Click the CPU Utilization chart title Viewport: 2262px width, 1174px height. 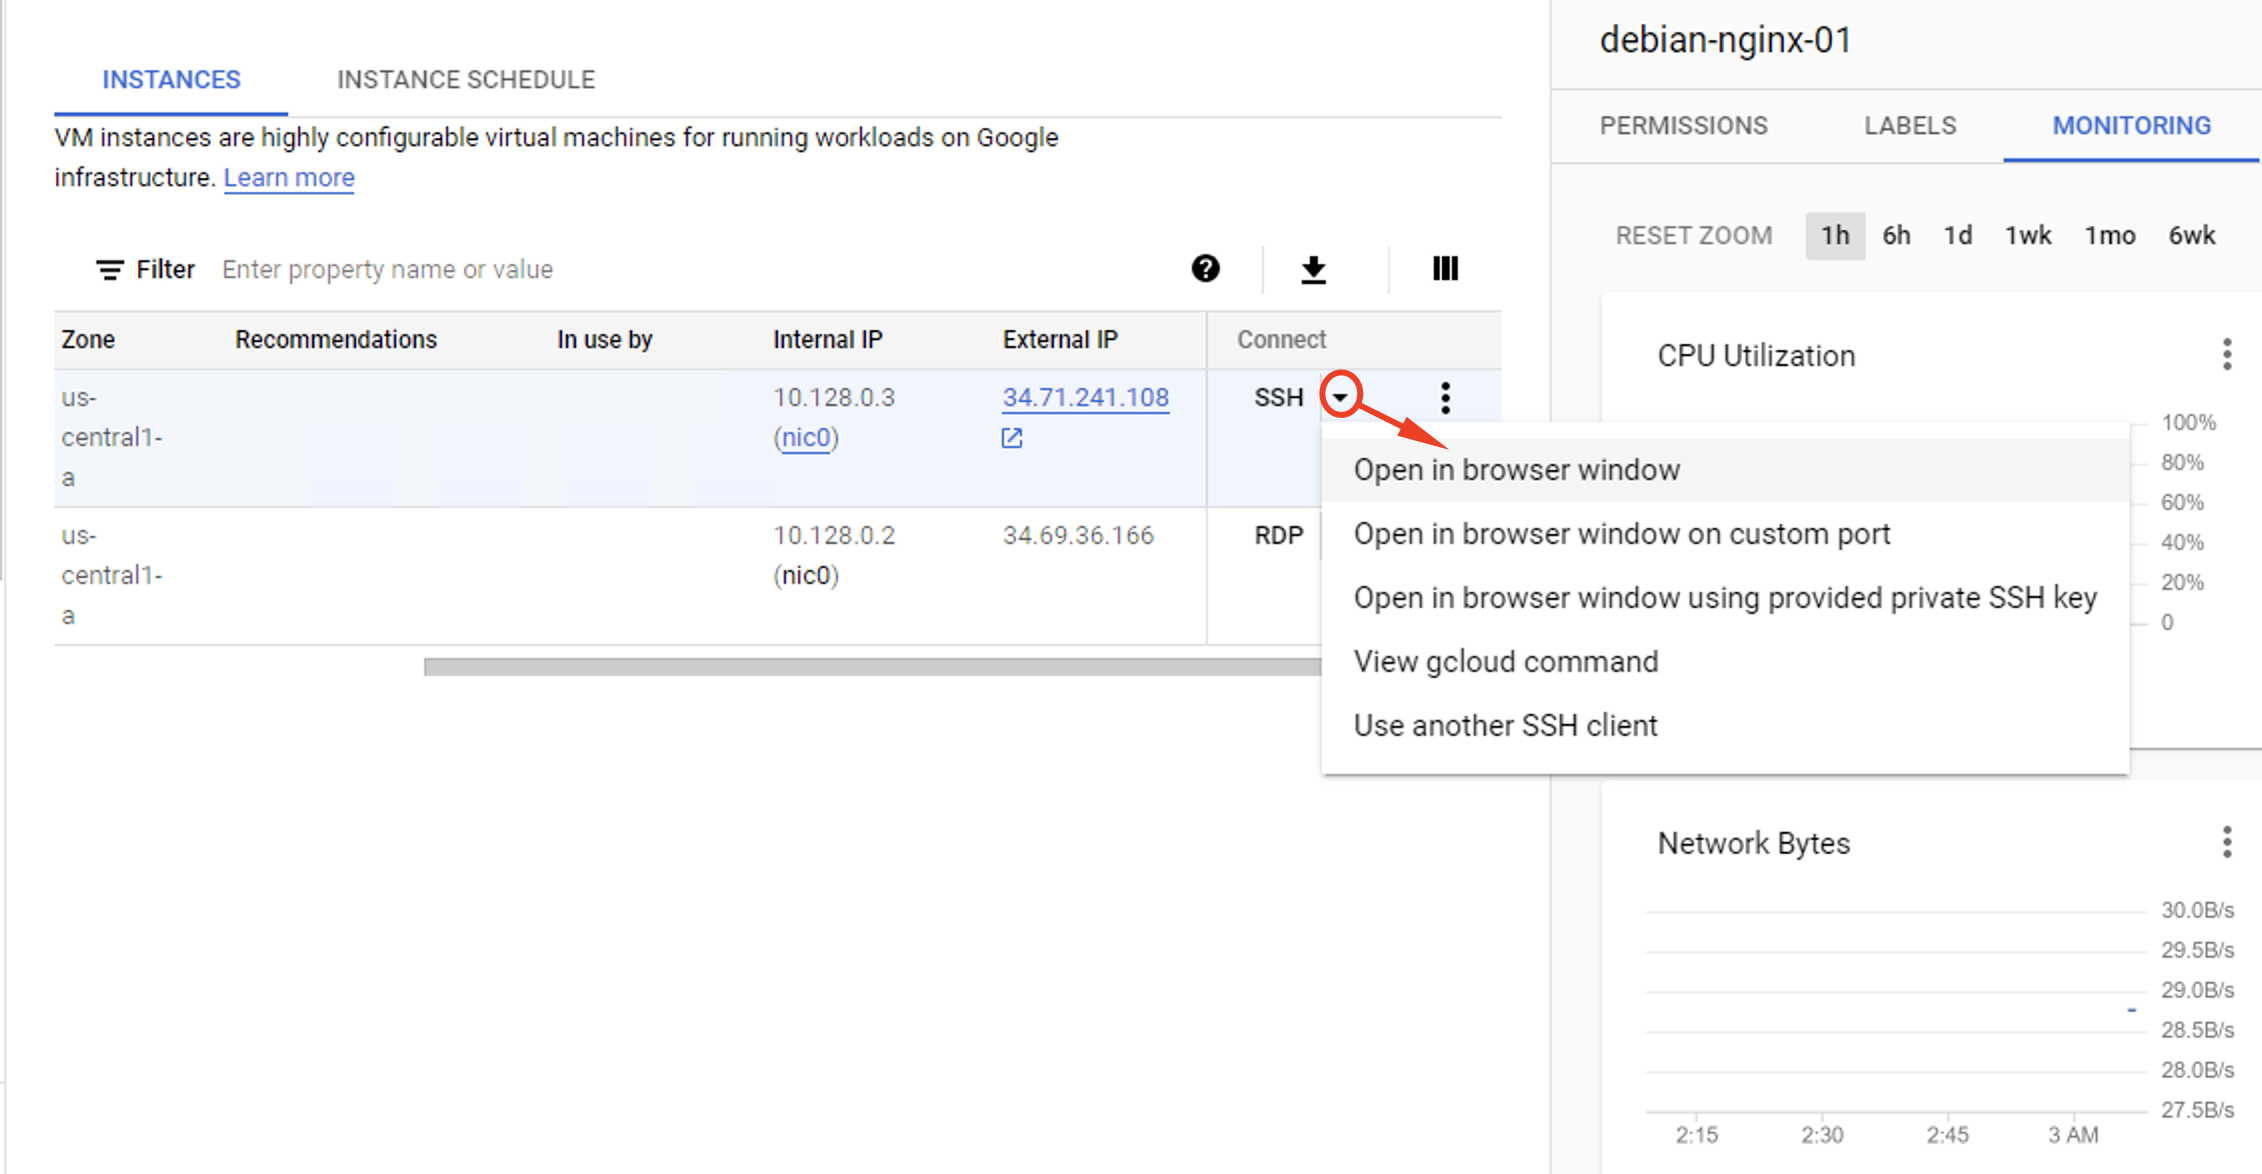1756,356
